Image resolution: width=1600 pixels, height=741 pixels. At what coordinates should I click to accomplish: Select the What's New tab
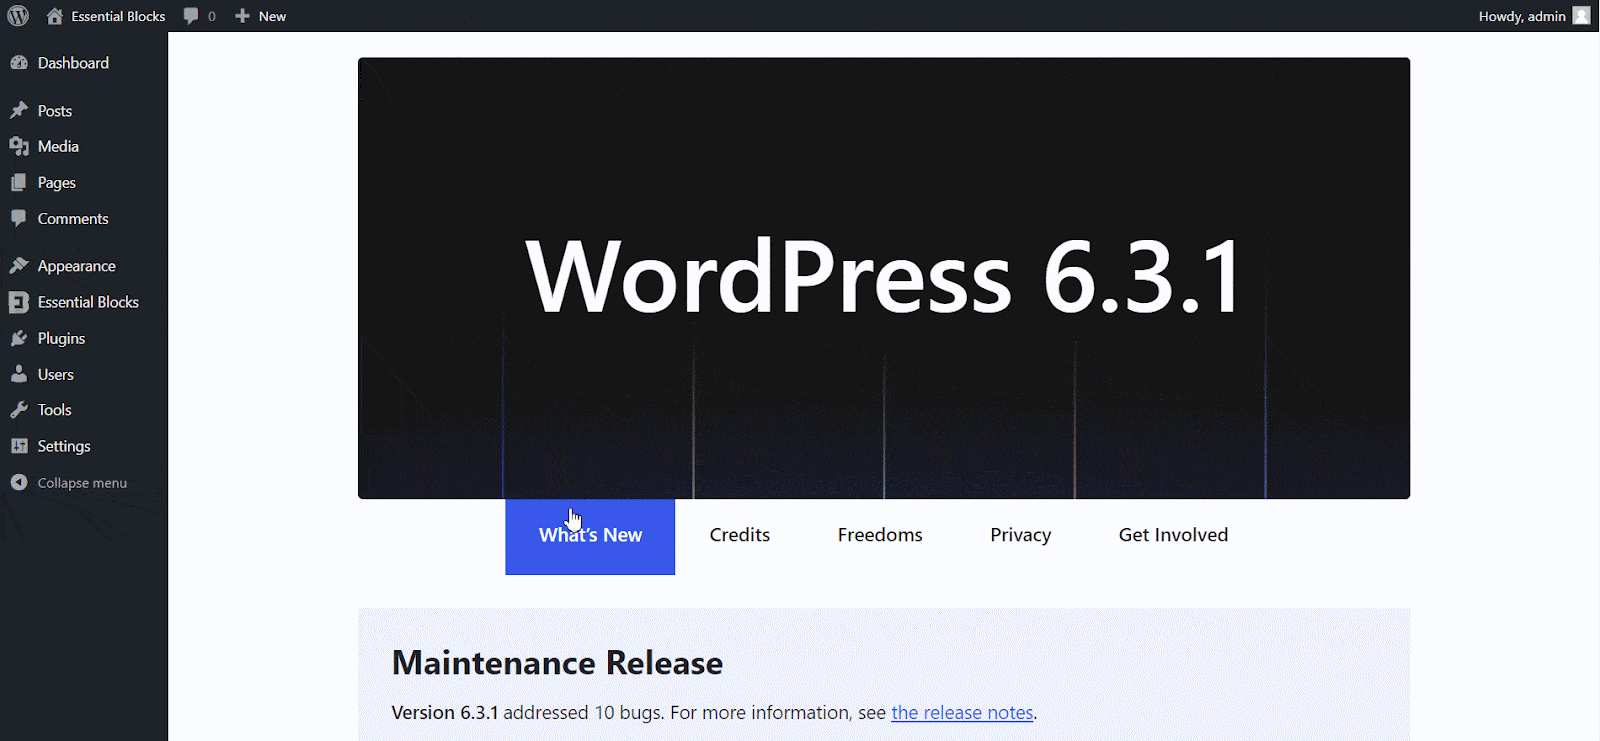tap(590, 536)
